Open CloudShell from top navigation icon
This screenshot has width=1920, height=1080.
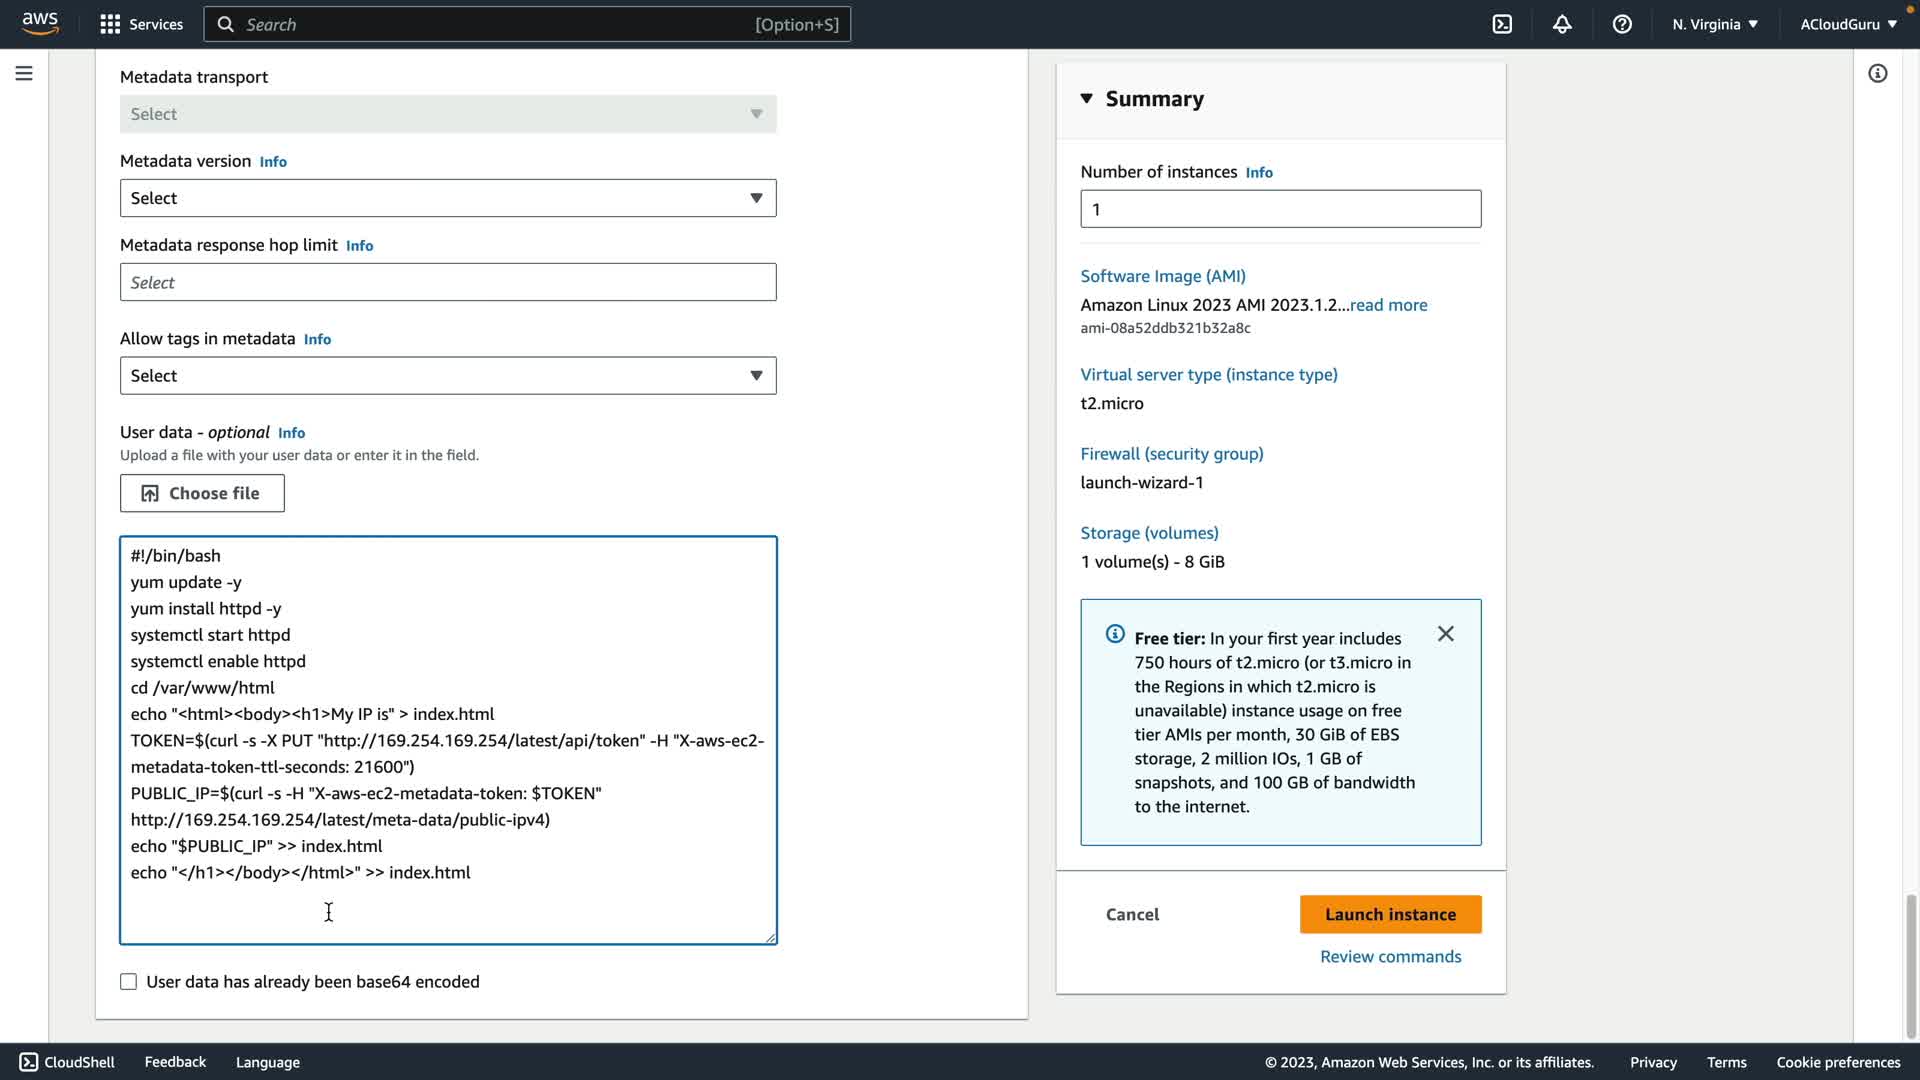coord(1502,24)
